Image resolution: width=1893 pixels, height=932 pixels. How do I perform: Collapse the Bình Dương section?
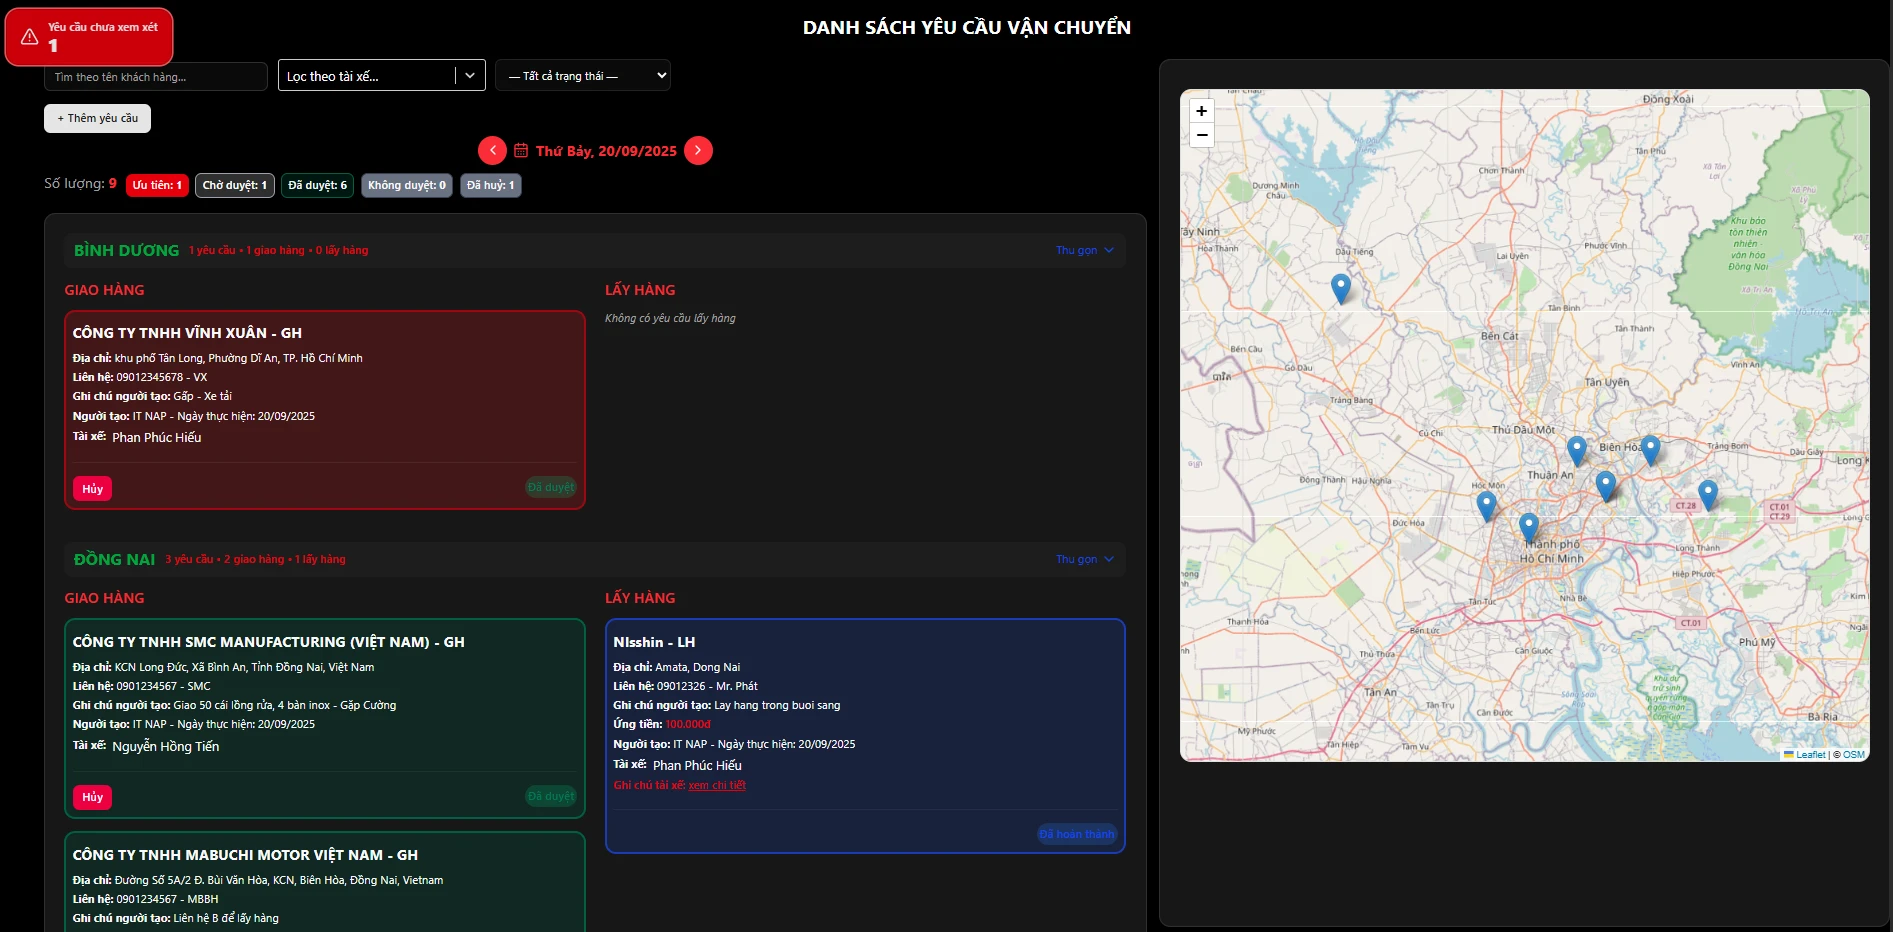coord(1084,250)
